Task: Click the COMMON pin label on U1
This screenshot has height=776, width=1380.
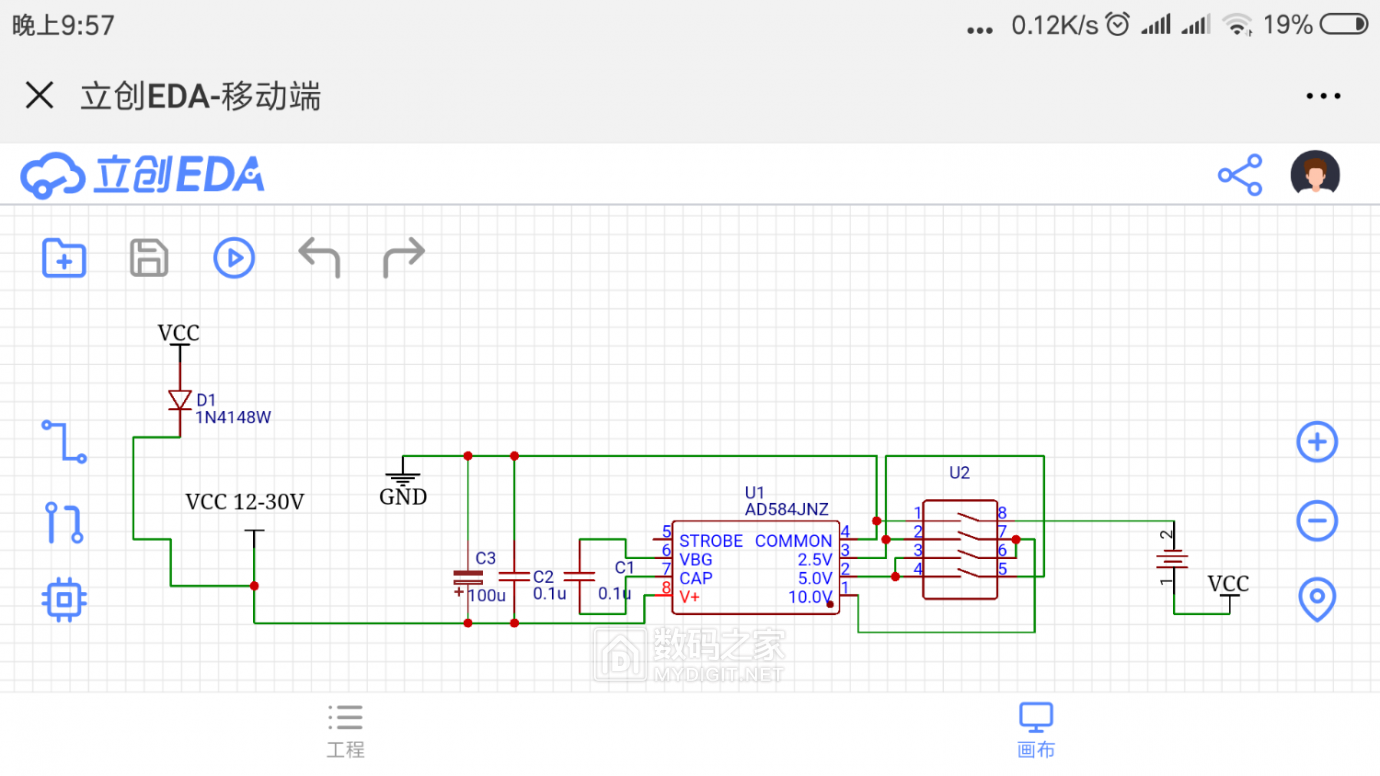Action: click(794, 541)
